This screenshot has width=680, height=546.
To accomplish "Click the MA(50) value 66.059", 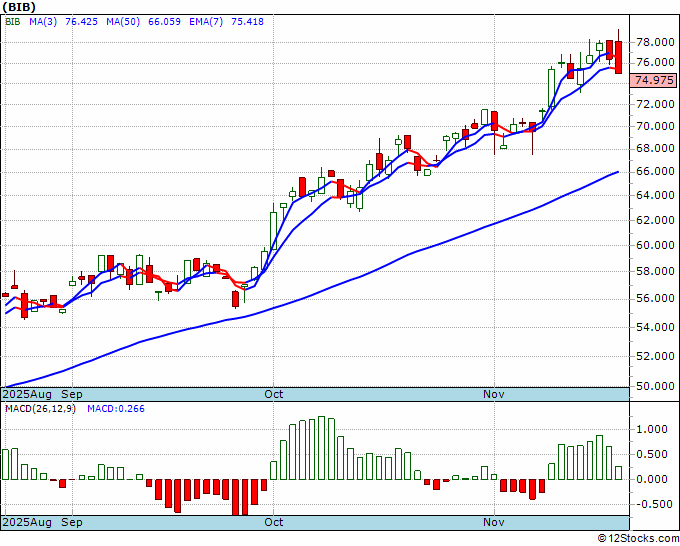I will (x=164, y=21).
